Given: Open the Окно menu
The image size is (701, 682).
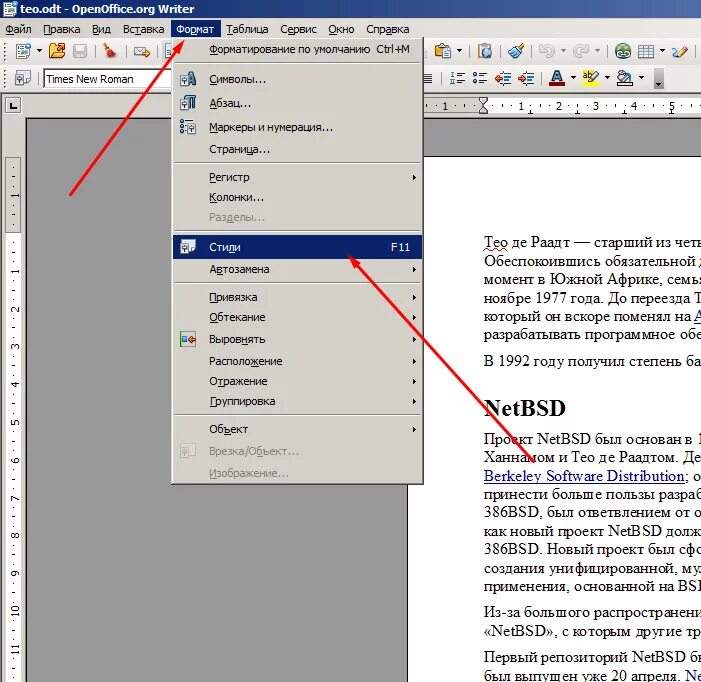Looking at the screenshot, I should click(x=341, y=29).
